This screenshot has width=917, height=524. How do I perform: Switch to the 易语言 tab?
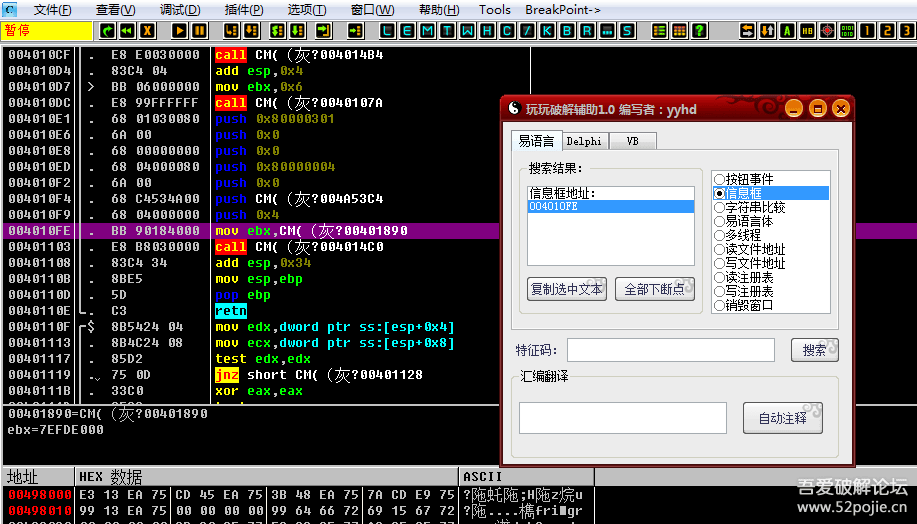coord(536,140)
